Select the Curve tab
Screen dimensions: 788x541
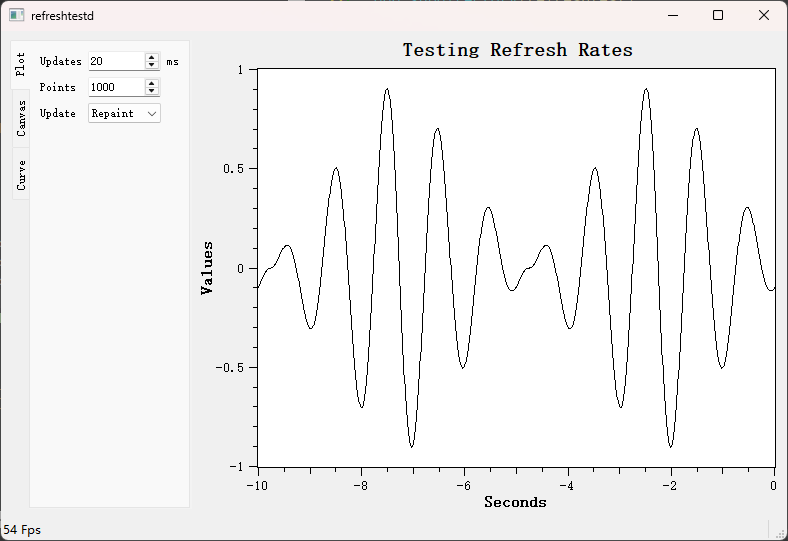coord(21,174)
